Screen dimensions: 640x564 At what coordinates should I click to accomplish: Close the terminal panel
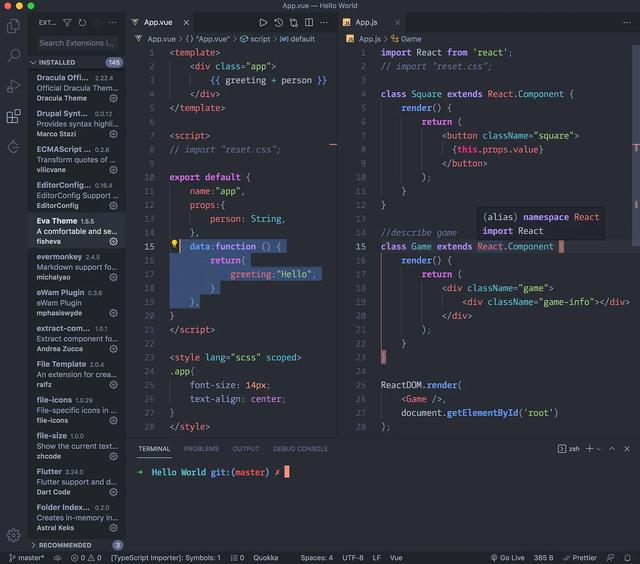tap(627, 449)
